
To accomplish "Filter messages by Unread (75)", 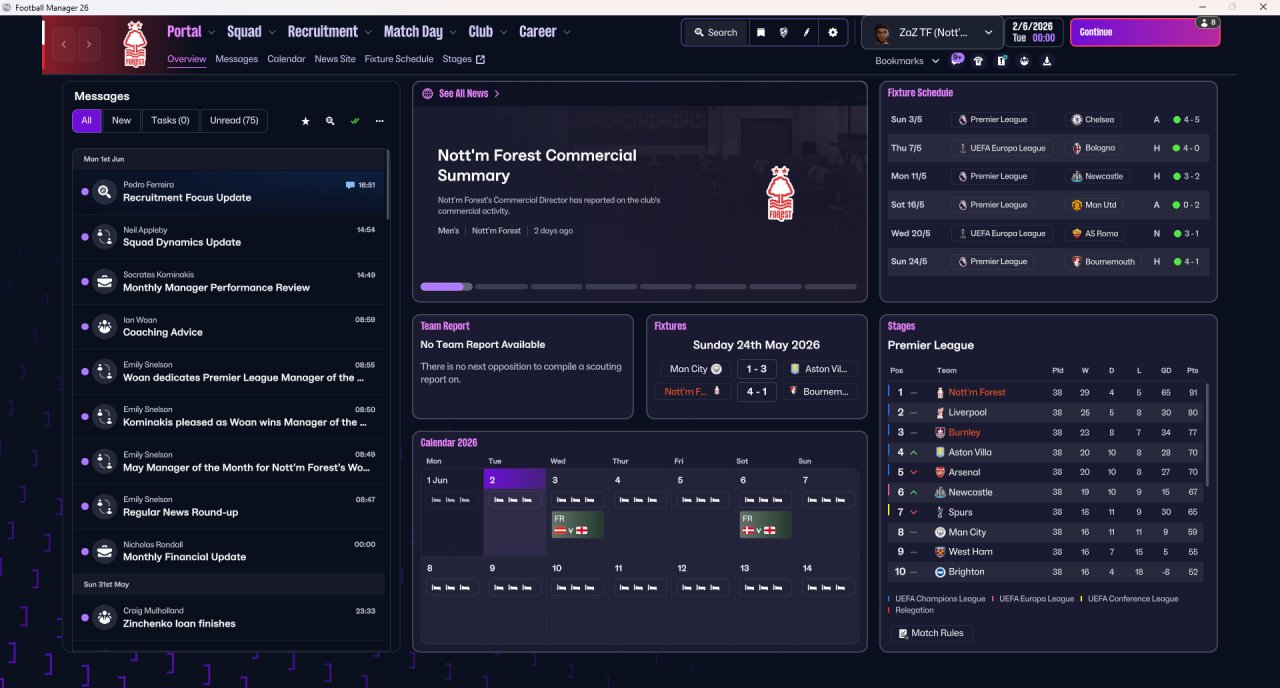I will tap(233, 121).
